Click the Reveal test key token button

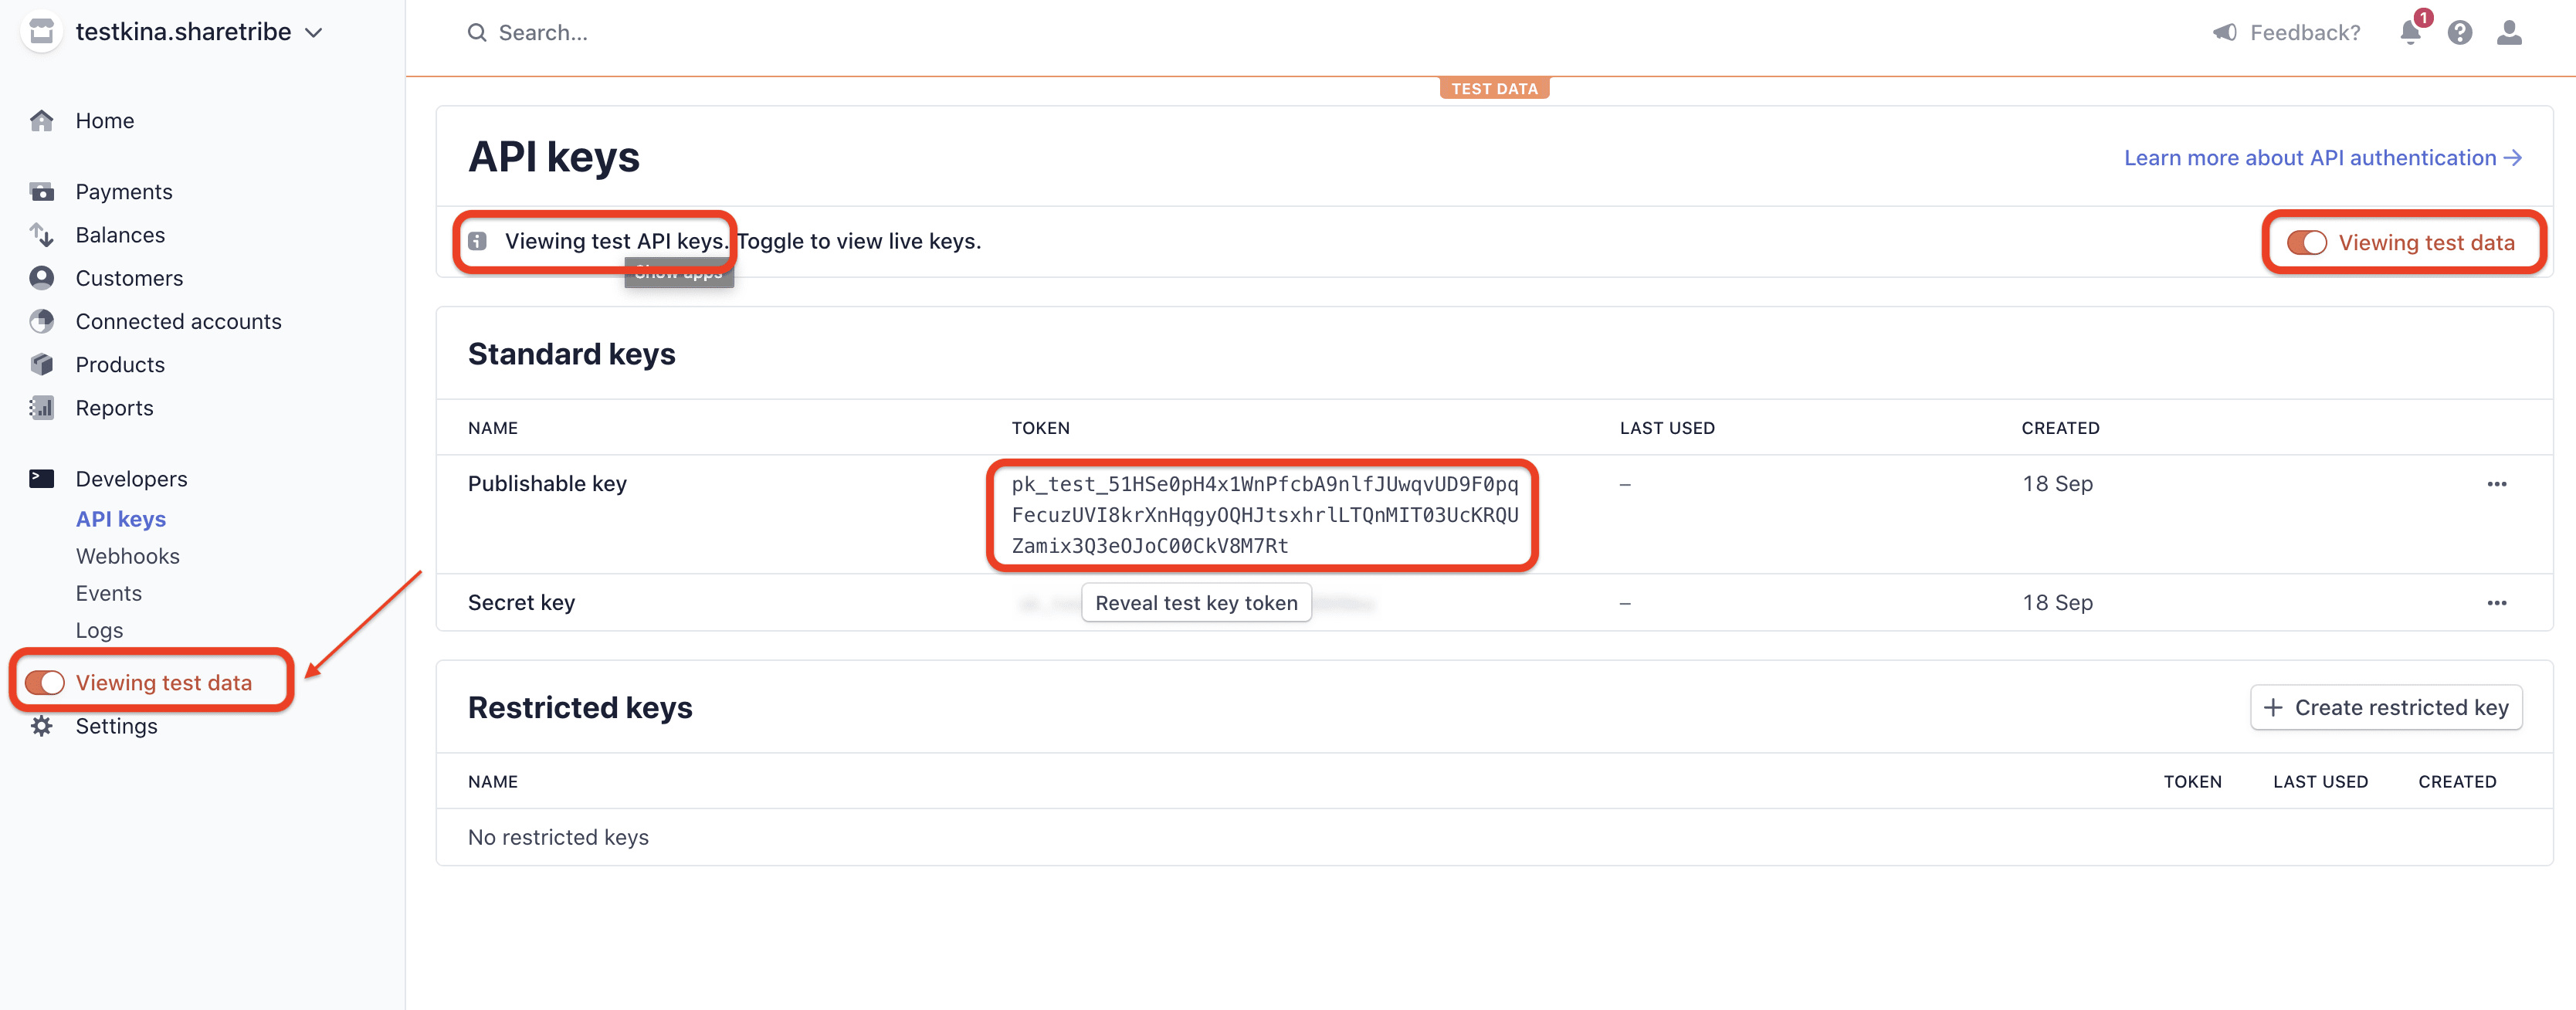click(1196, 602)
